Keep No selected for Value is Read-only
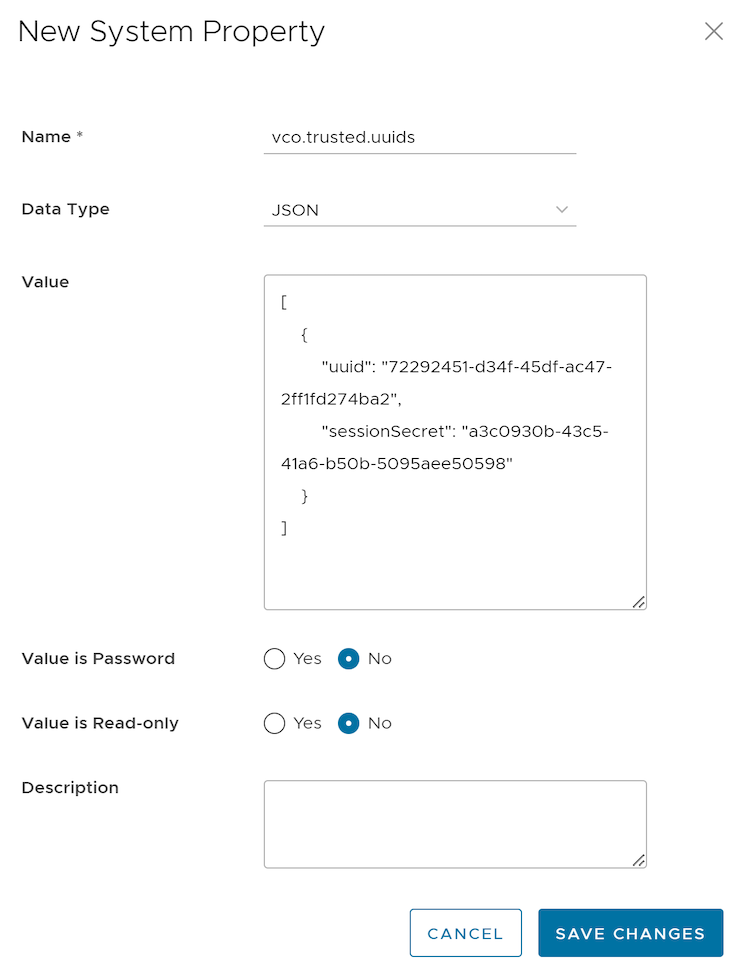This screenshot has height=972, width=738. pos(348,723)
